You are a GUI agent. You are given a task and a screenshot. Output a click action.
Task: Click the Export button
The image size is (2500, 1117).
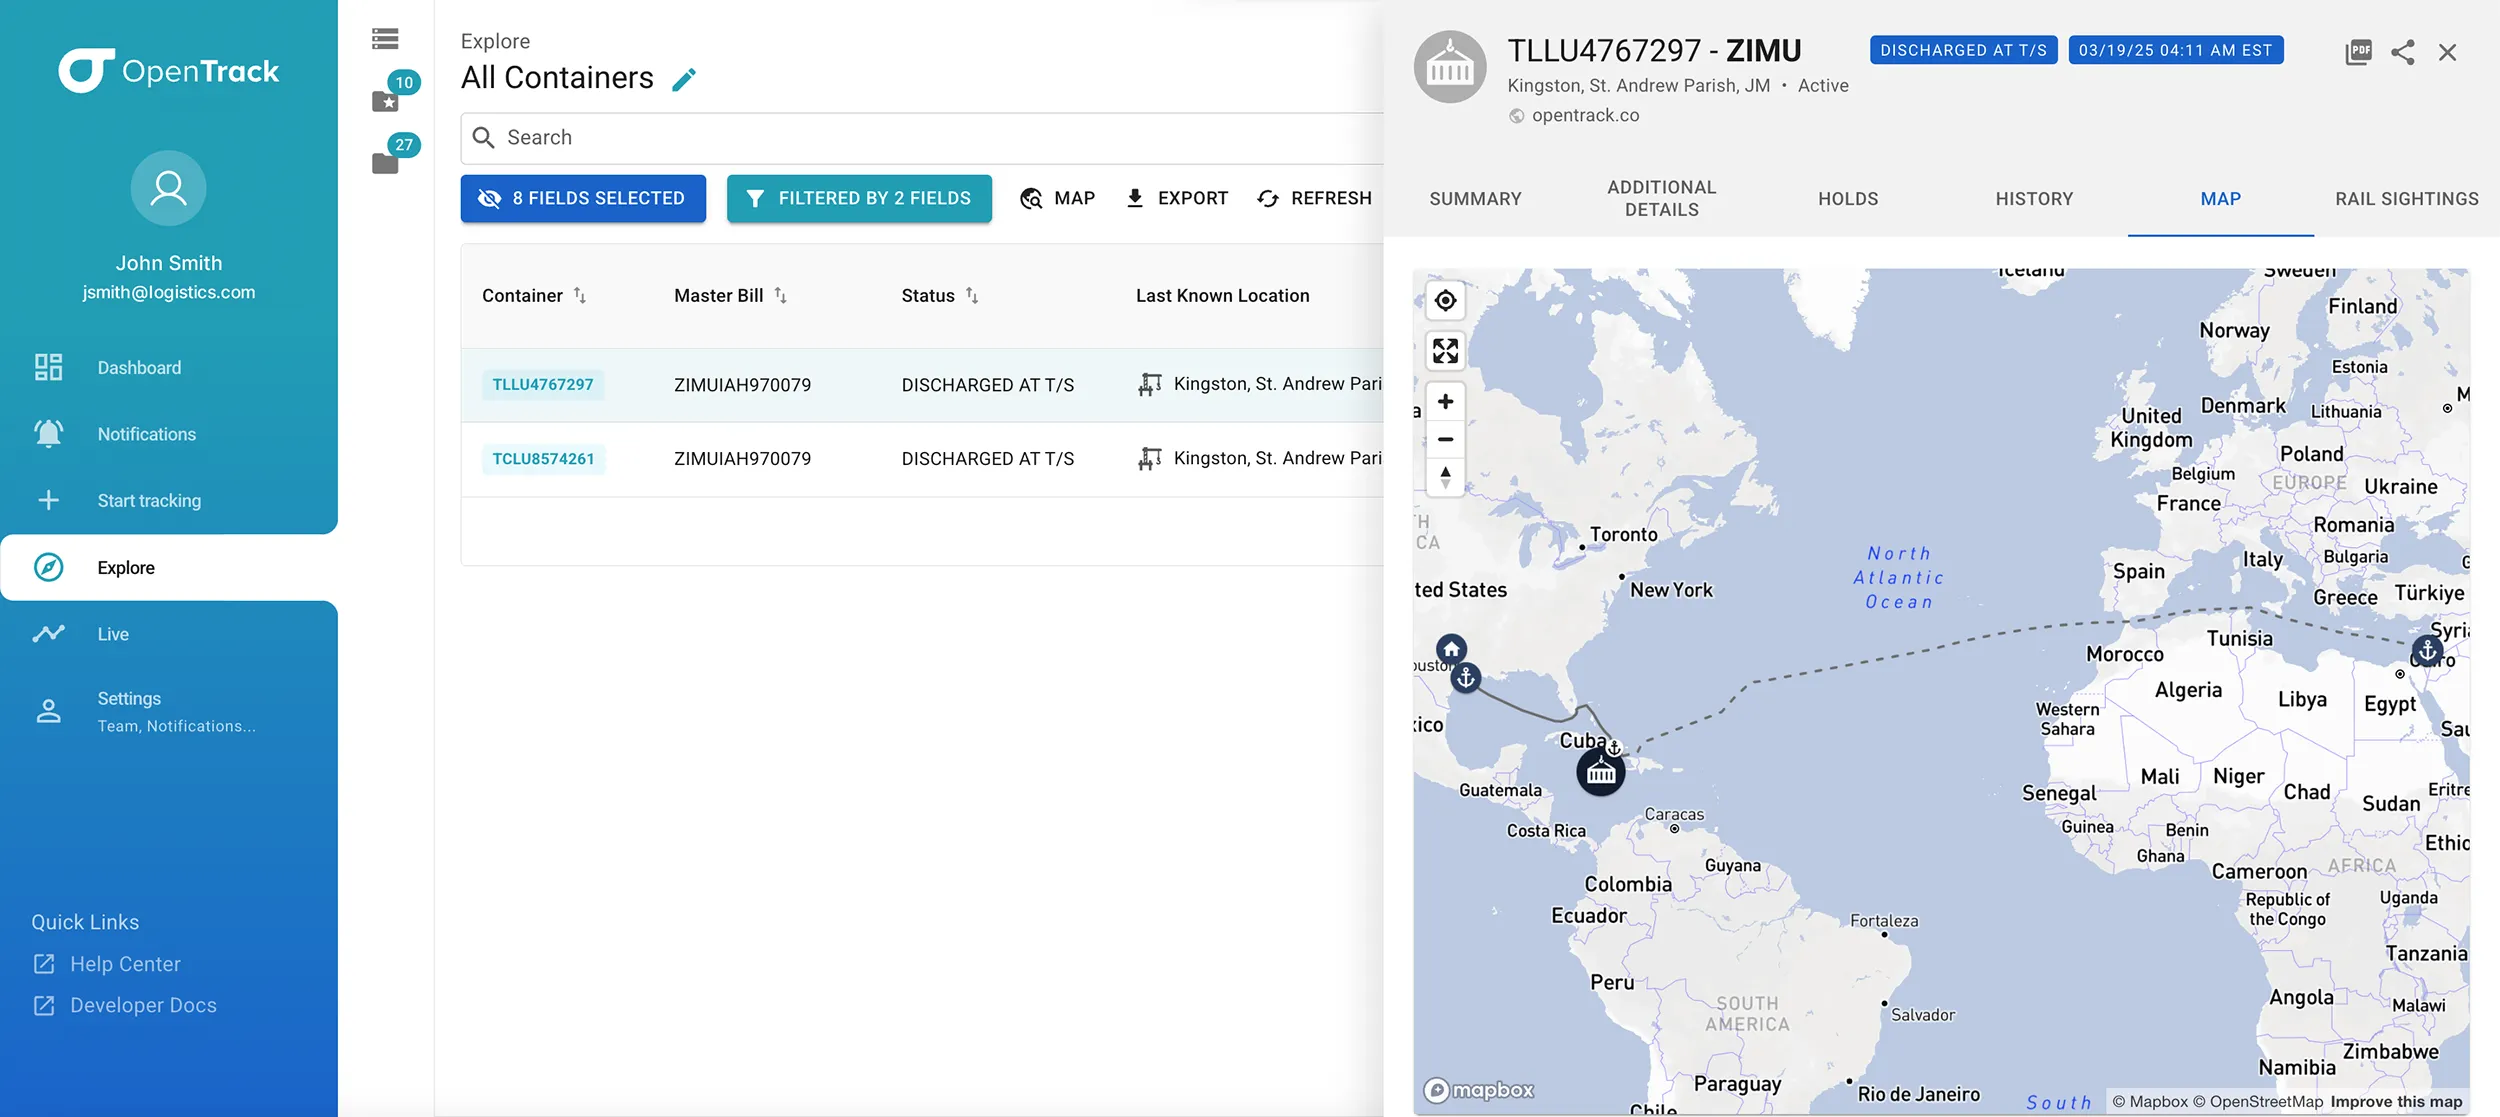pos(1177,198)
